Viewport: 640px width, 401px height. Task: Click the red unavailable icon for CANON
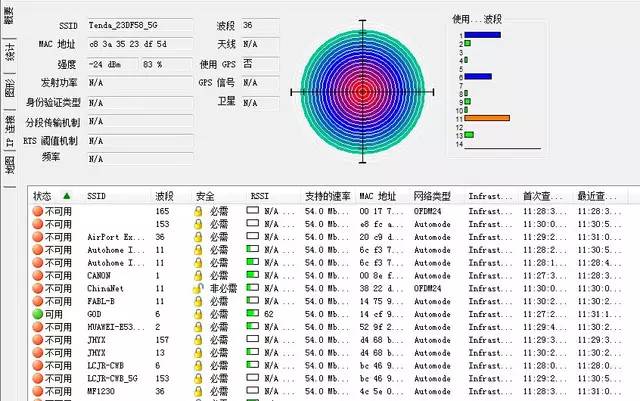point(37,275)
